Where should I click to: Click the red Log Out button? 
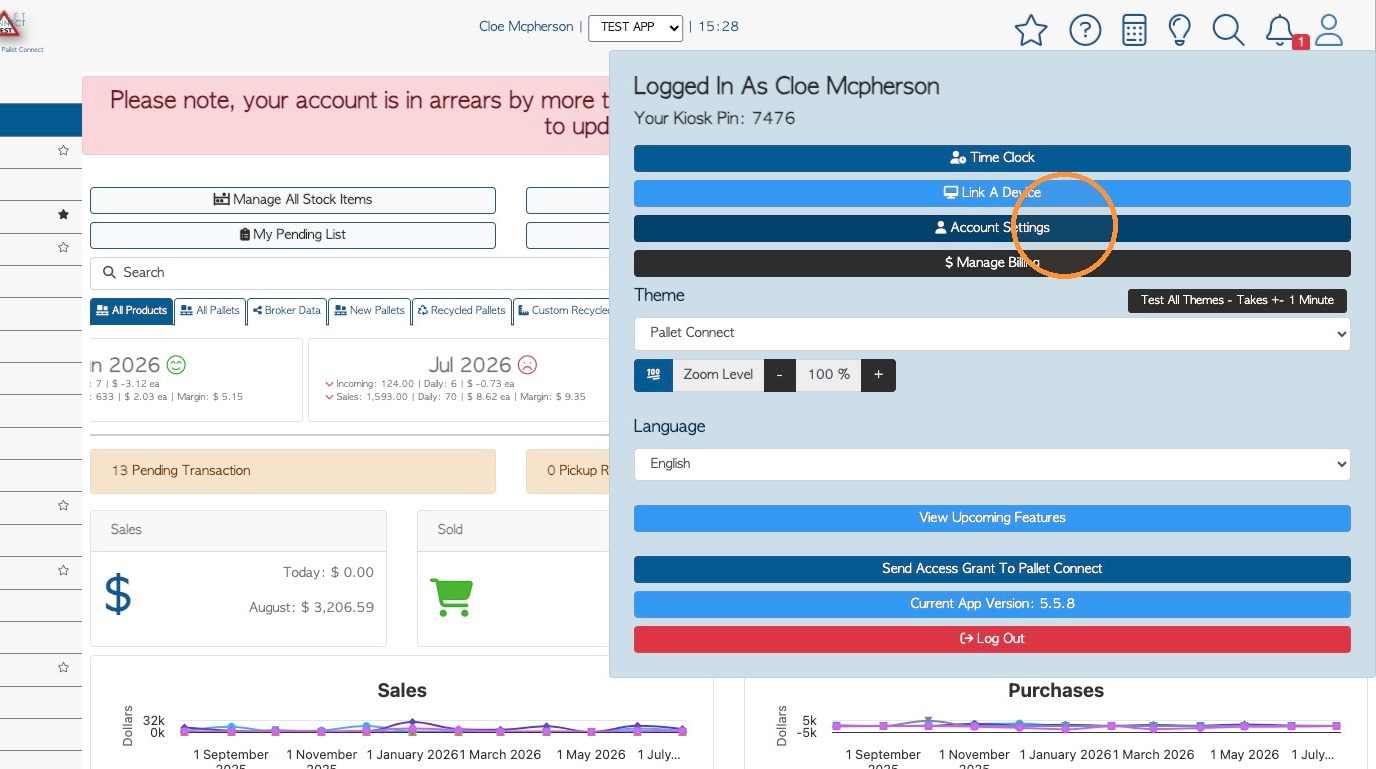[992, 639]
